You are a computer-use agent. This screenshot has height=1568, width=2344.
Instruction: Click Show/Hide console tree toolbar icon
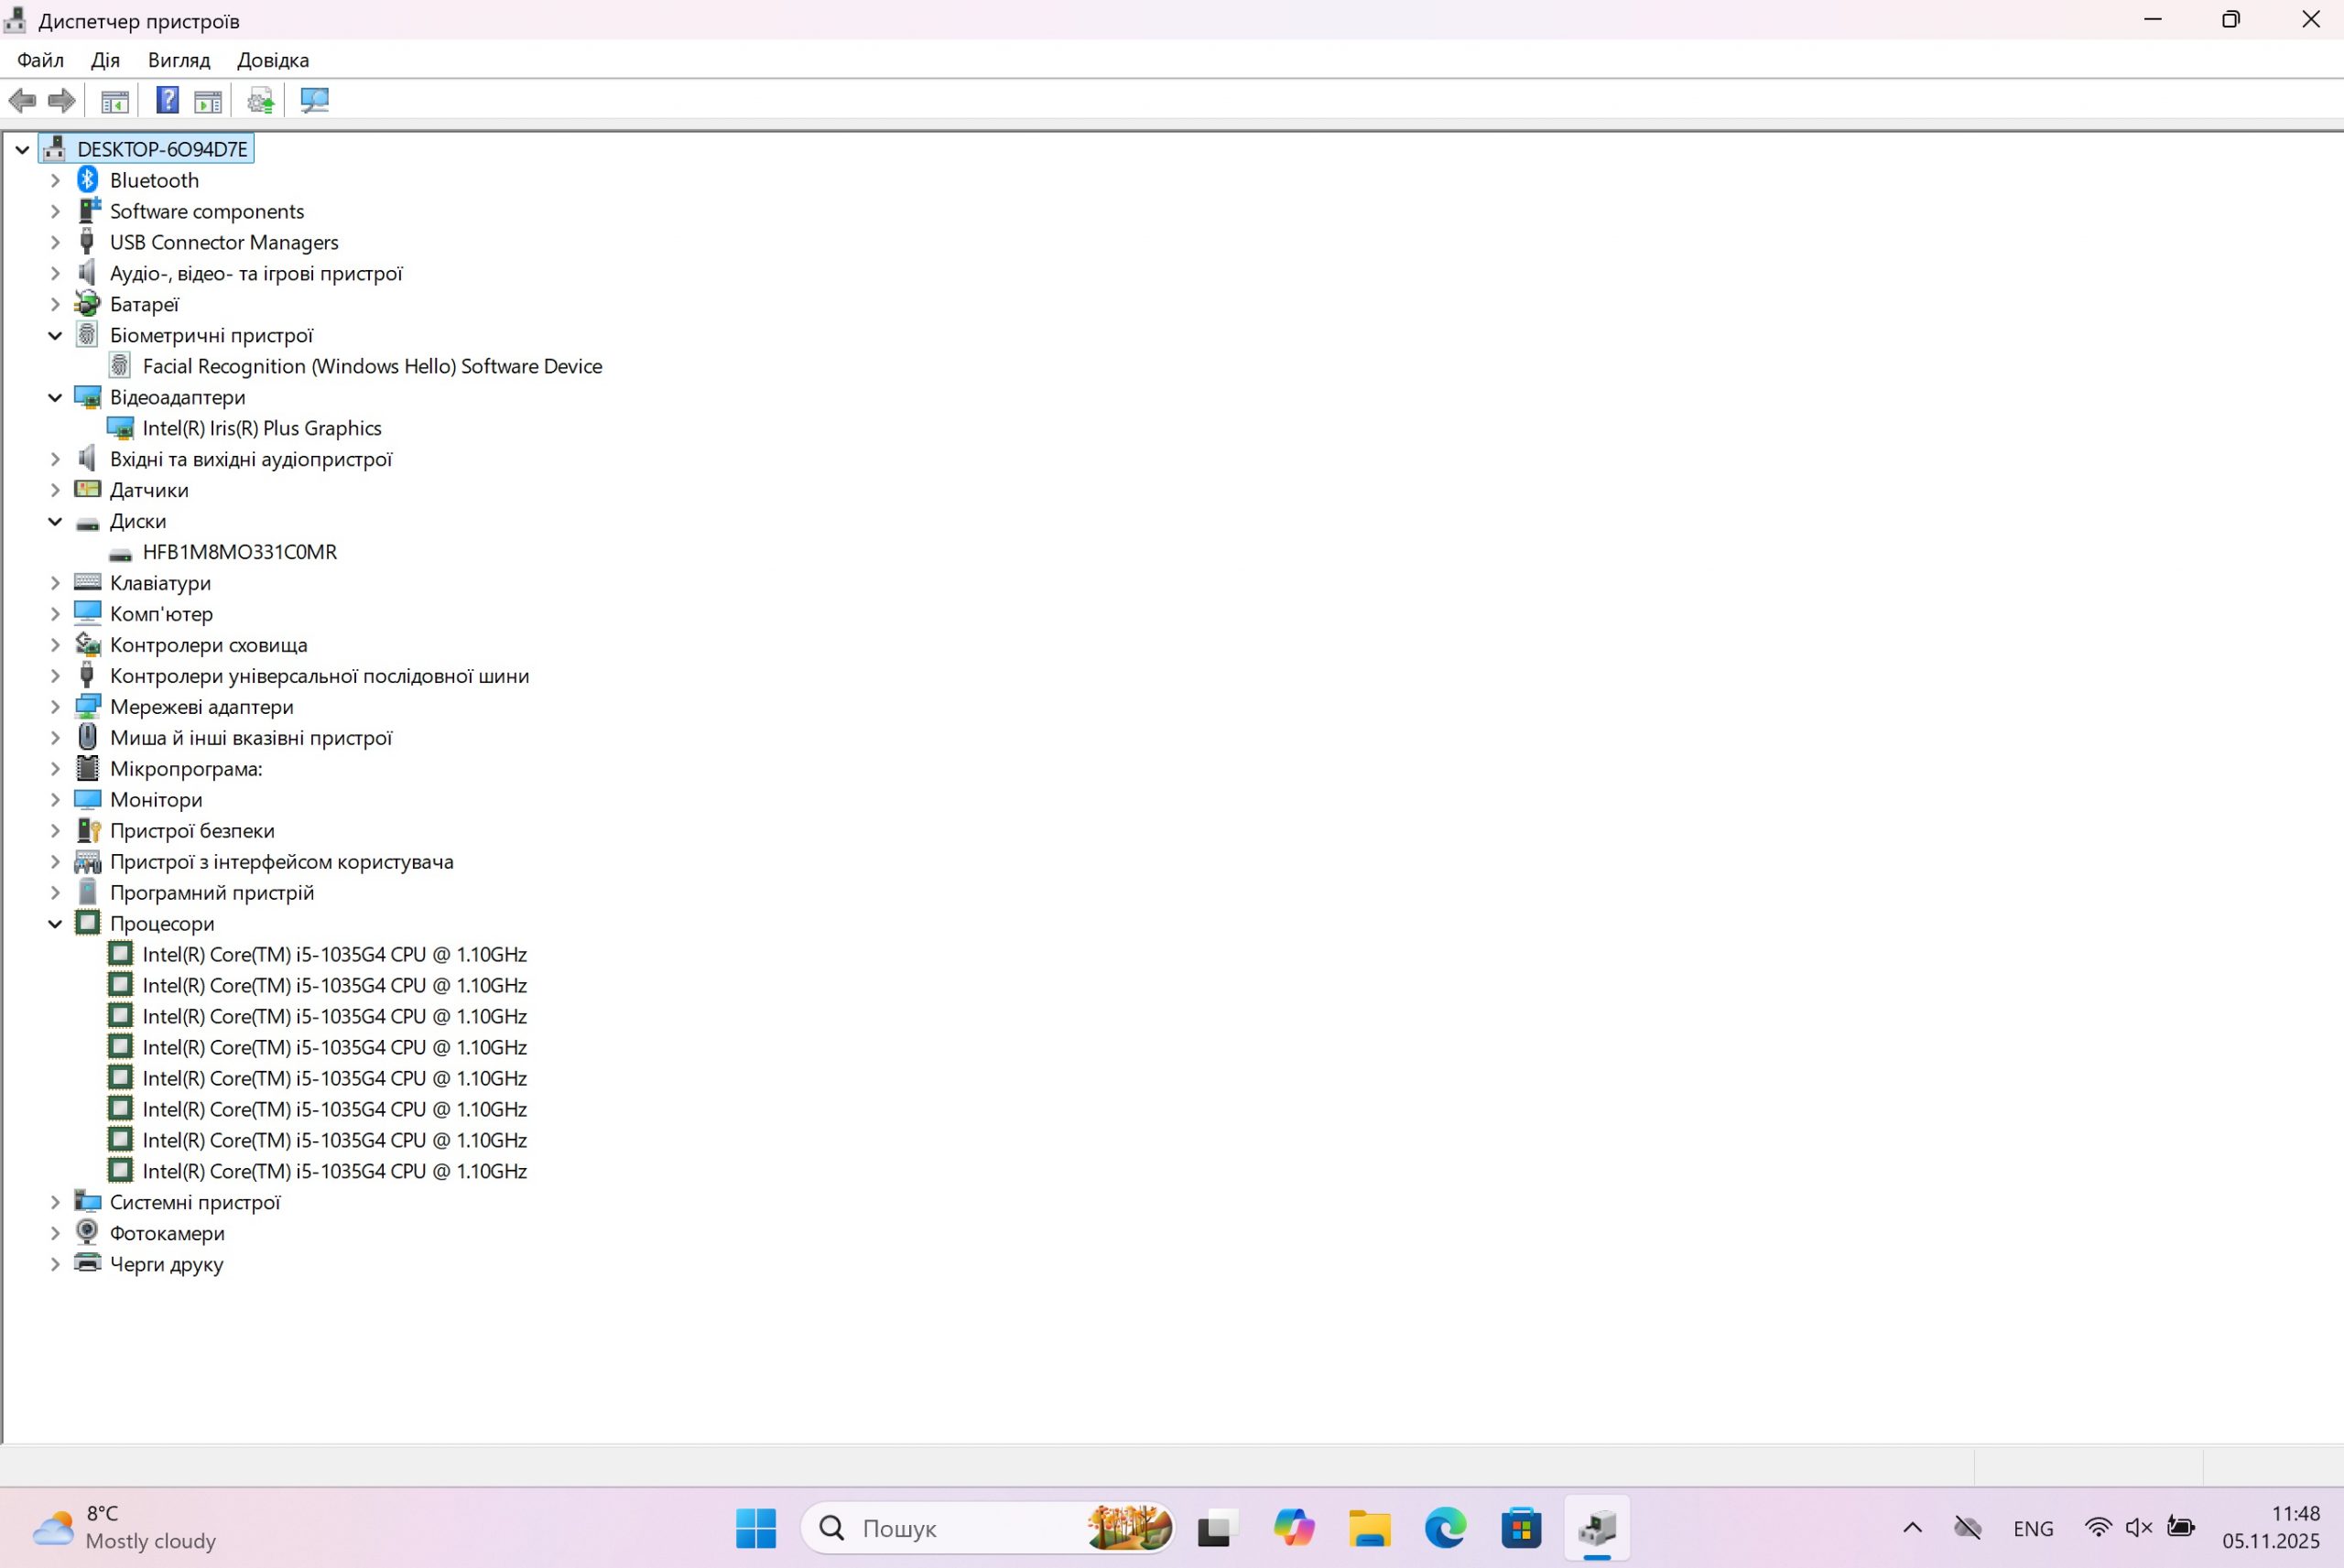pos(115,100)
